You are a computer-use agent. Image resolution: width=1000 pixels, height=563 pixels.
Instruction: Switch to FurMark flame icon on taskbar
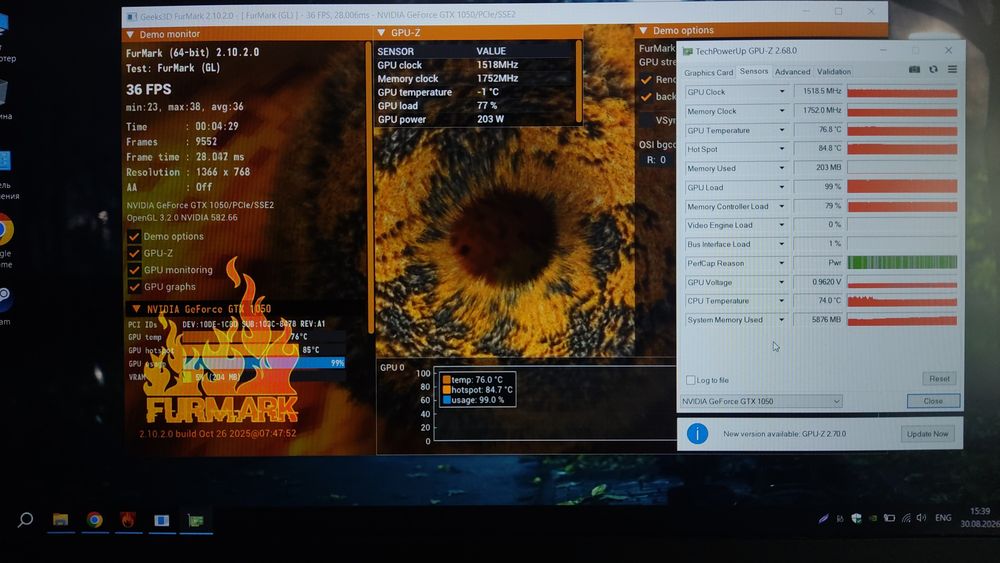[x=128, y=520]
